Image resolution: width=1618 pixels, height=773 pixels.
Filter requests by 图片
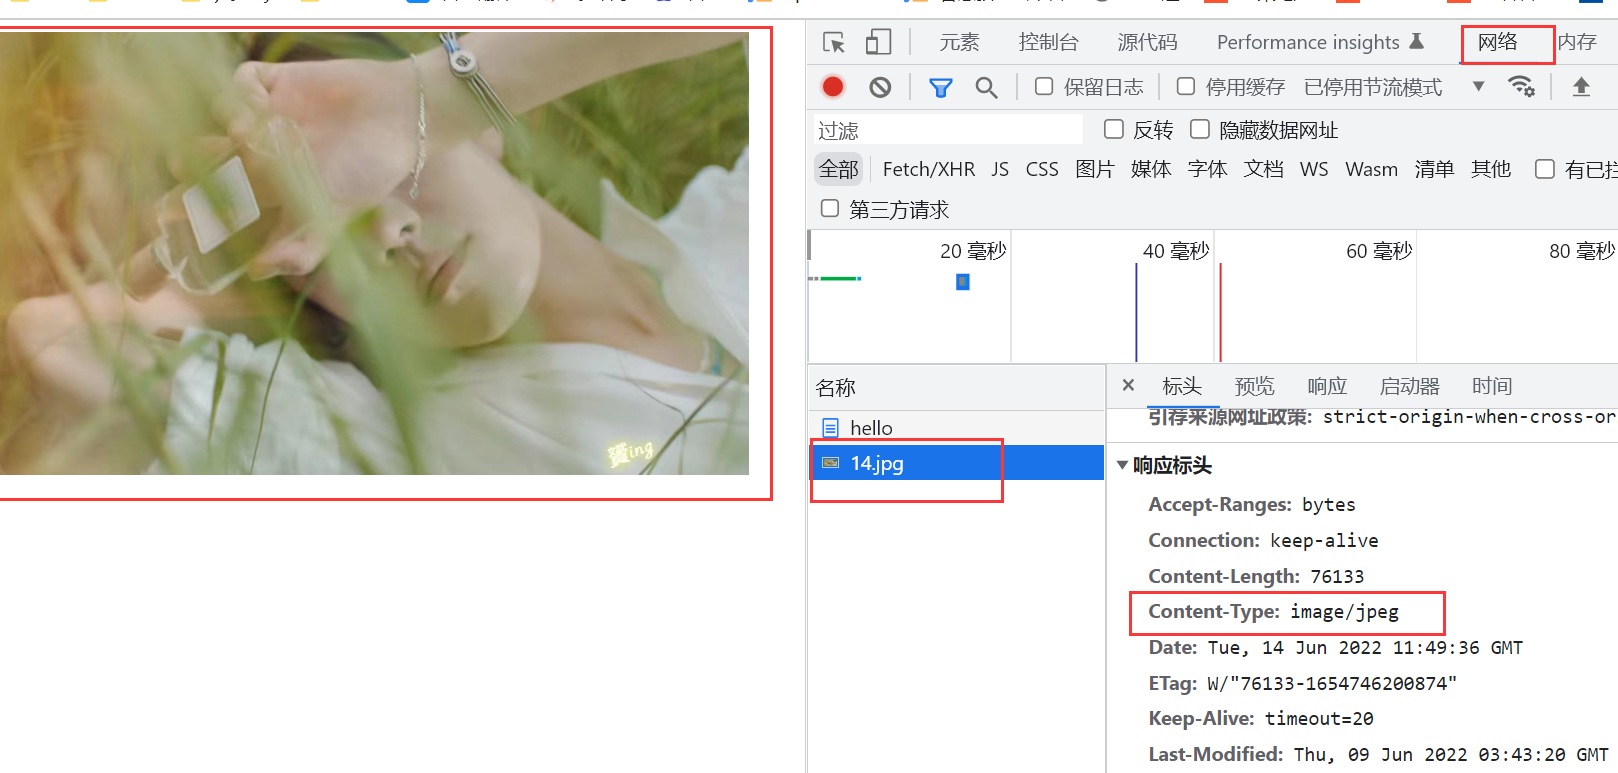tap(1094, 169)
